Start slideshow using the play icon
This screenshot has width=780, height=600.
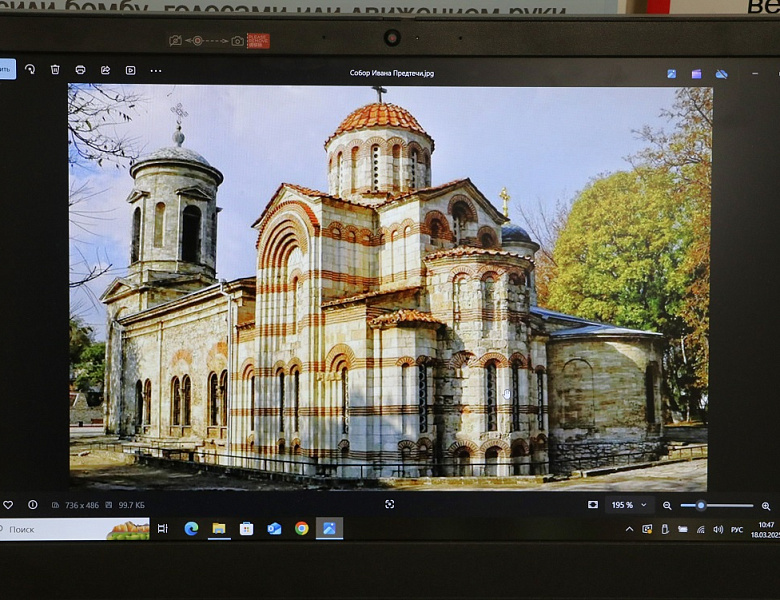130,71
